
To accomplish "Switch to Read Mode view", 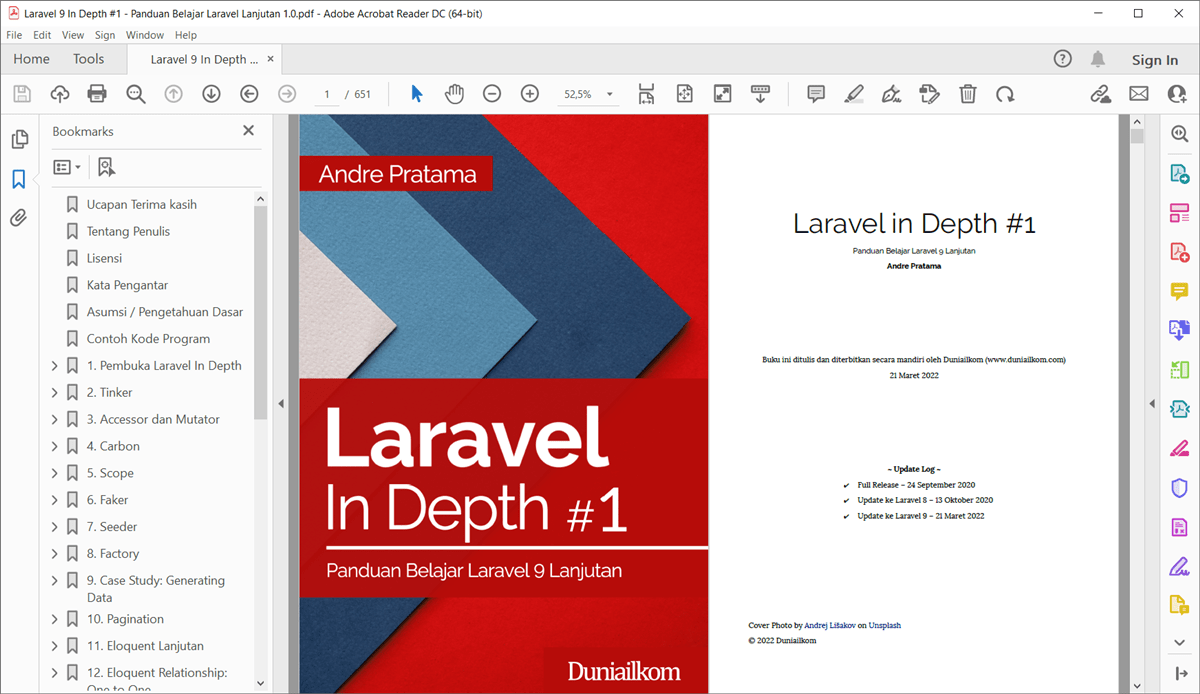I will (760, 94).
